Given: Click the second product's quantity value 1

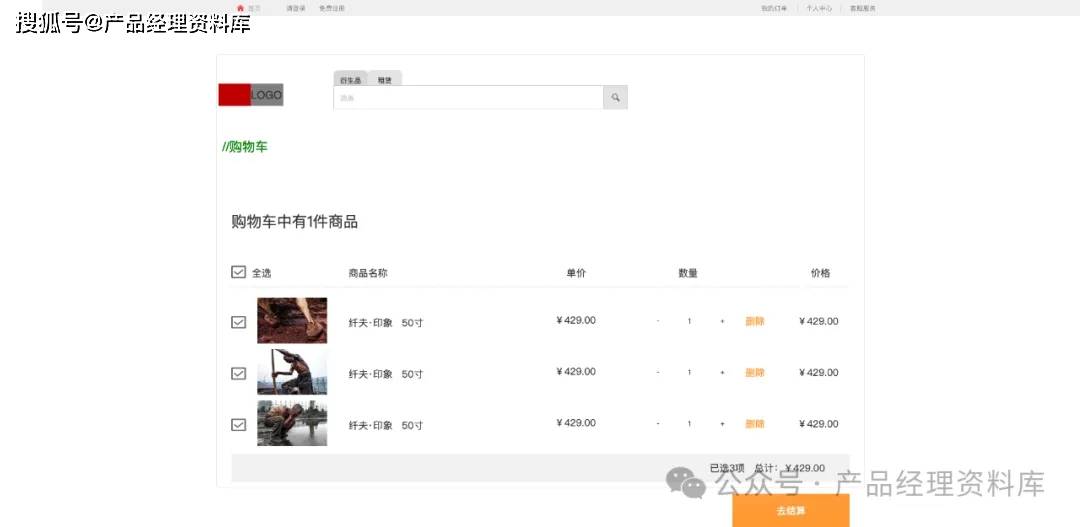Looking at the screenshot, I should click(689, 373).
